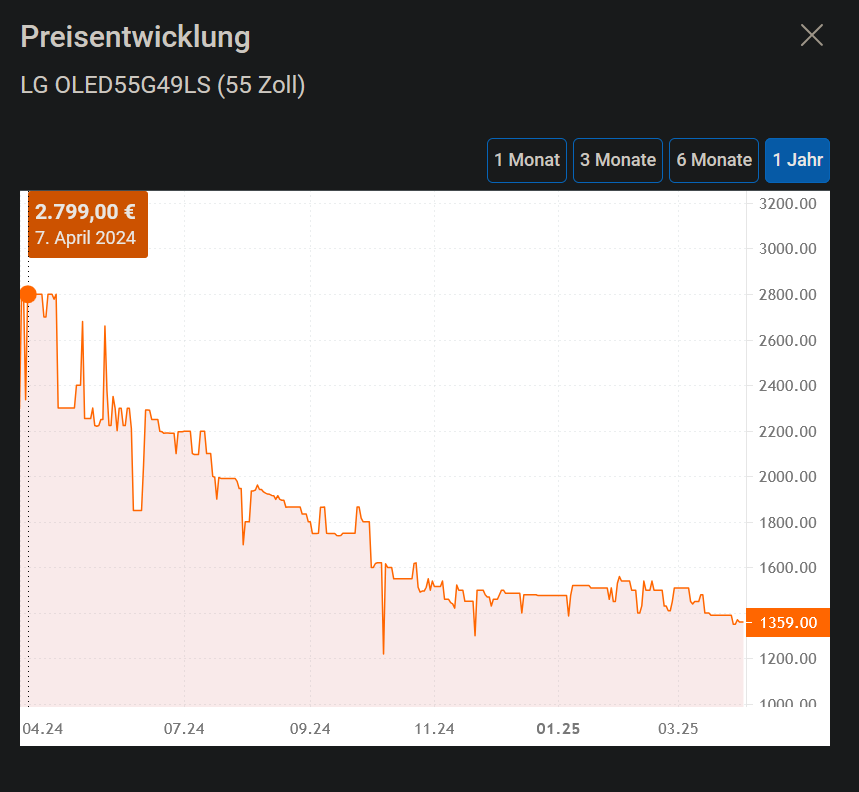Click the 2.799,00 € tooltip box

point(87,224)
